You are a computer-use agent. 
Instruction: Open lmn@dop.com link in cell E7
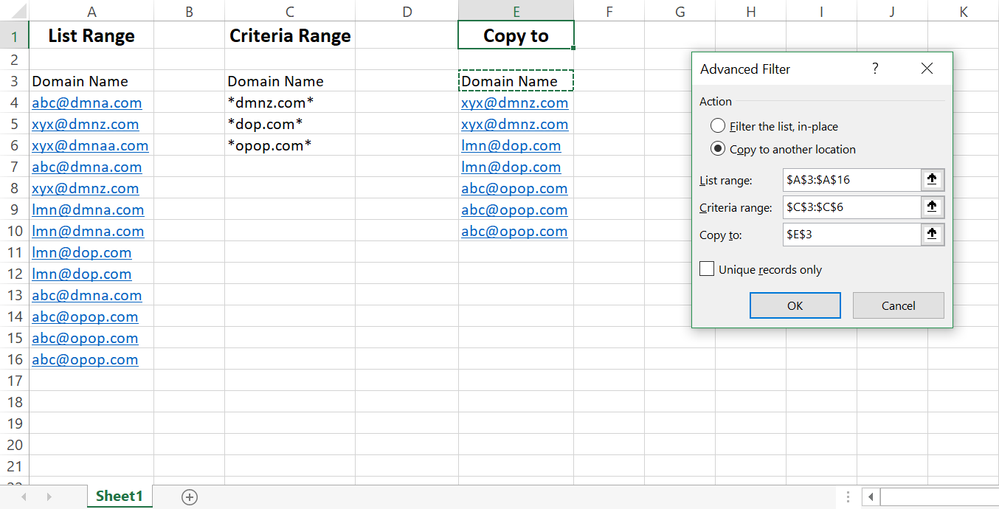(511, 168)
